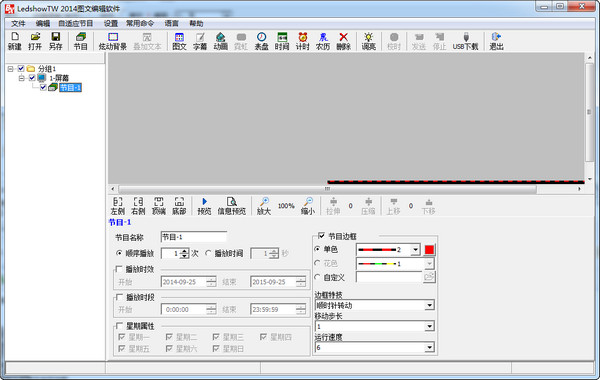Select the 节目-1 tree item
Image resolution: width=600 pixels, height=380 pixels.
pyautogui.click(x=70, y=88)
